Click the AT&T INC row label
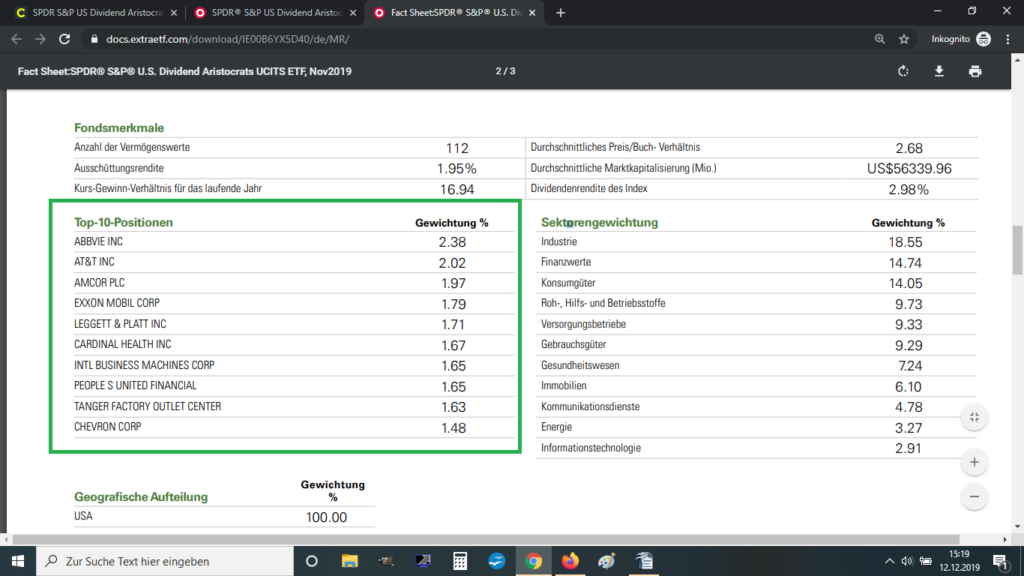This screenshot has height=576, width=1024. [x=94, y=262]
